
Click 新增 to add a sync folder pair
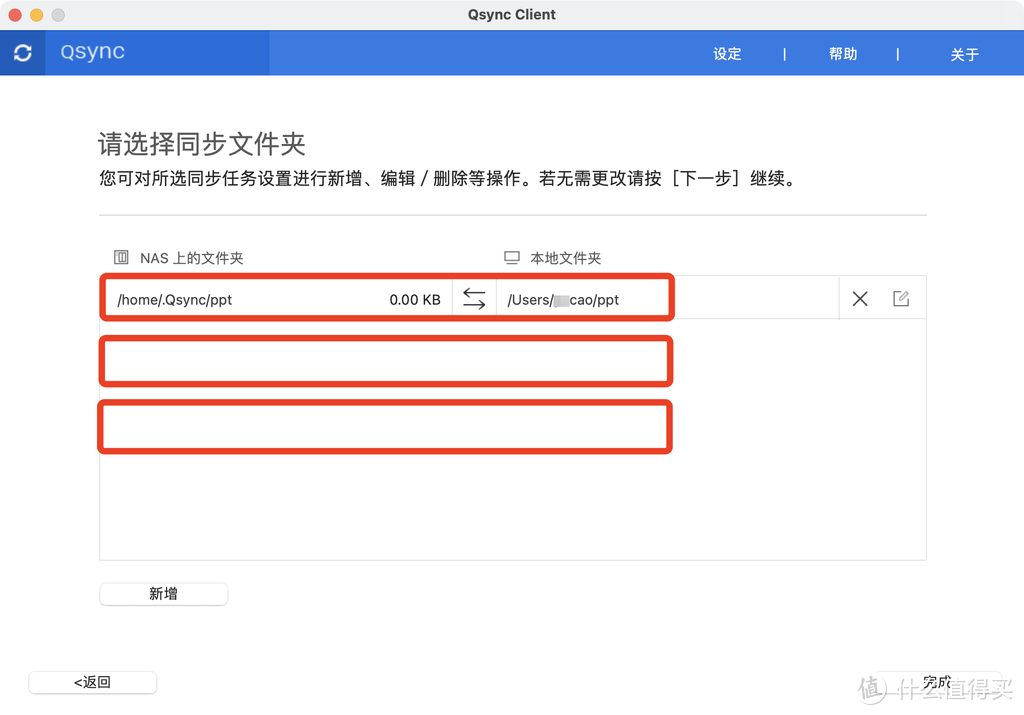[x=163, y=593]
